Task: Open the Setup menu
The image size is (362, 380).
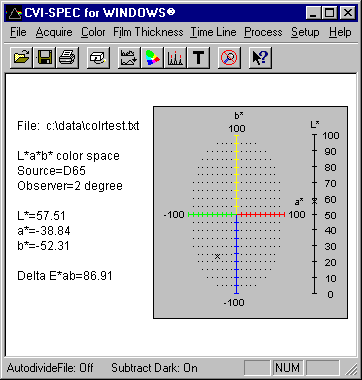Action: (x=305, y=32)
